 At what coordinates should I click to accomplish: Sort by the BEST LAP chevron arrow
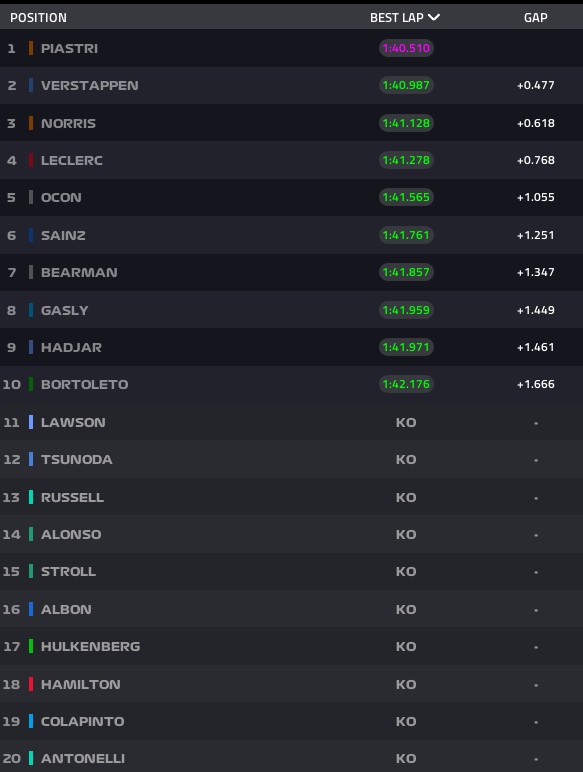click(x=434, y=17)
